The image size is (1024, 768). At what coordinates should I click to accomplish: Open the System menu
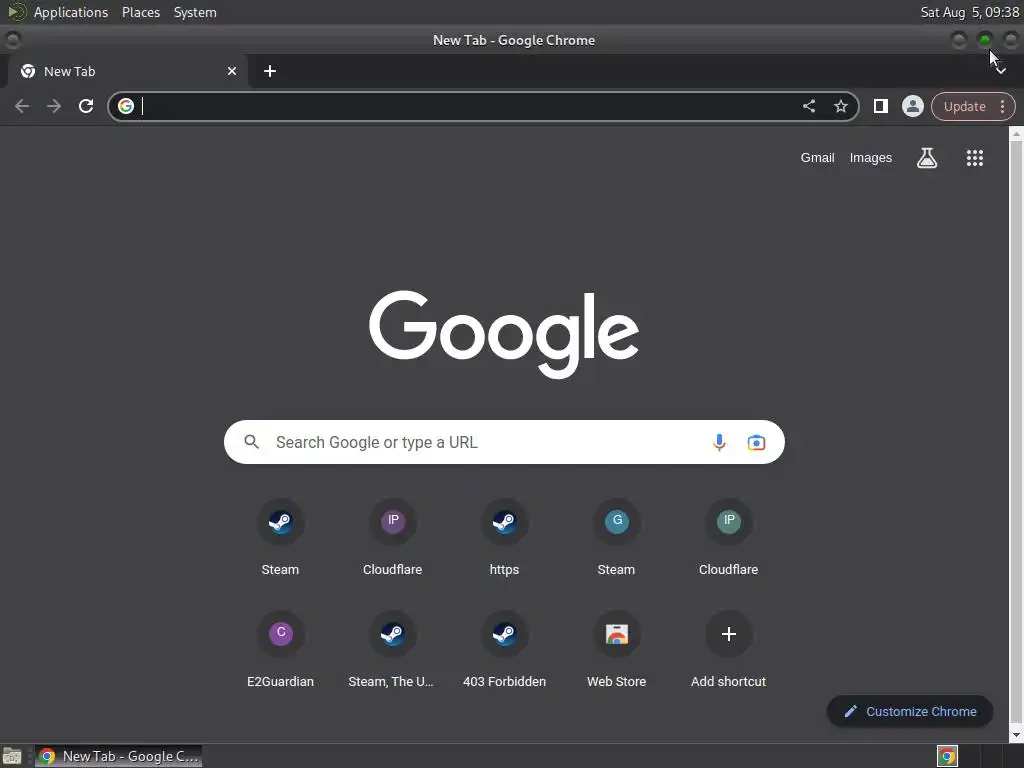click(195, 12)
